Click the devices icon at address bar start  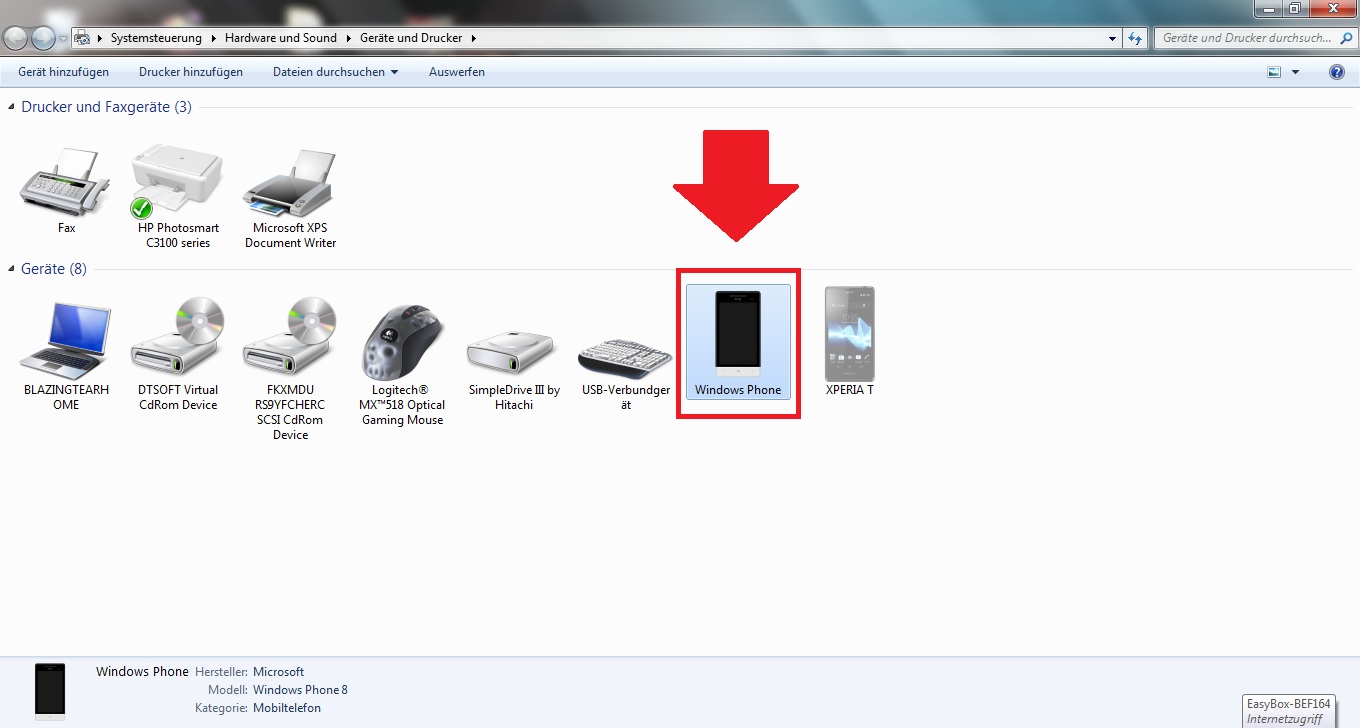coord(83,38)
